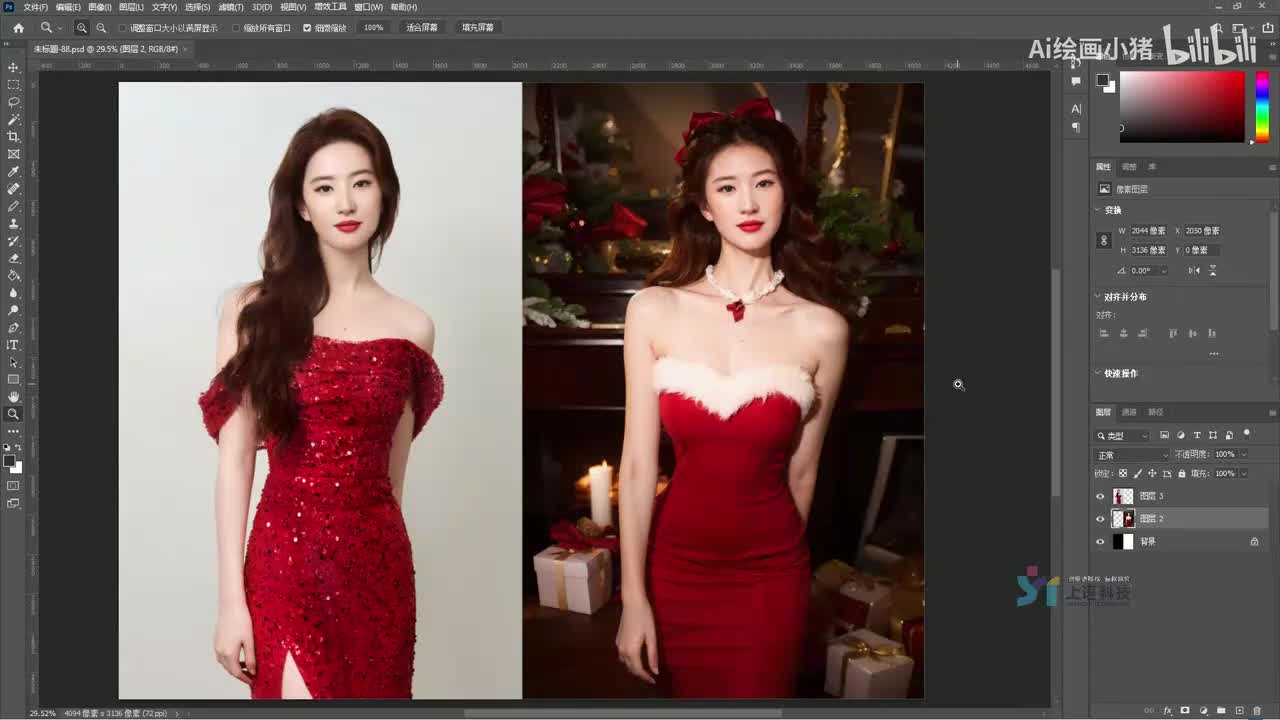Screen dimensions: 1280x720
Task: Open the zoom tool preset dropdown arrow
Action: 60,28
